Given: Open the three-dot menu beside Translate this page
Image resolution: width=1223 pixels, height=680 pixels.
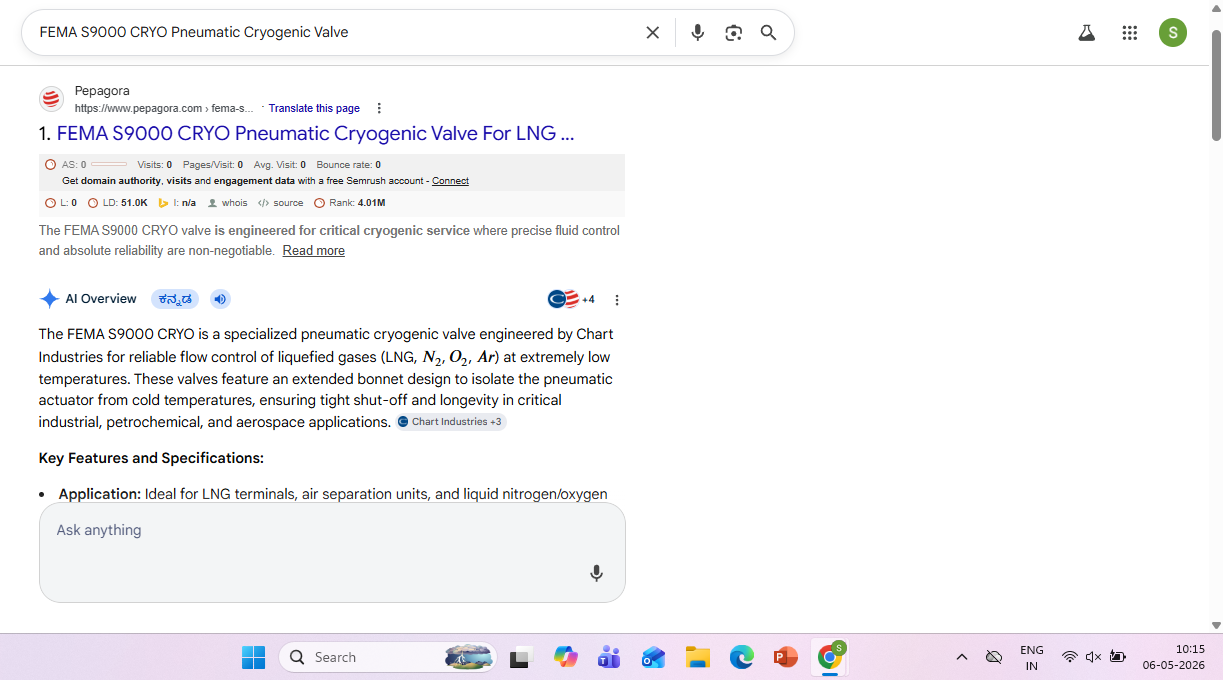Looking at the screenshot, I should (379, 108).
